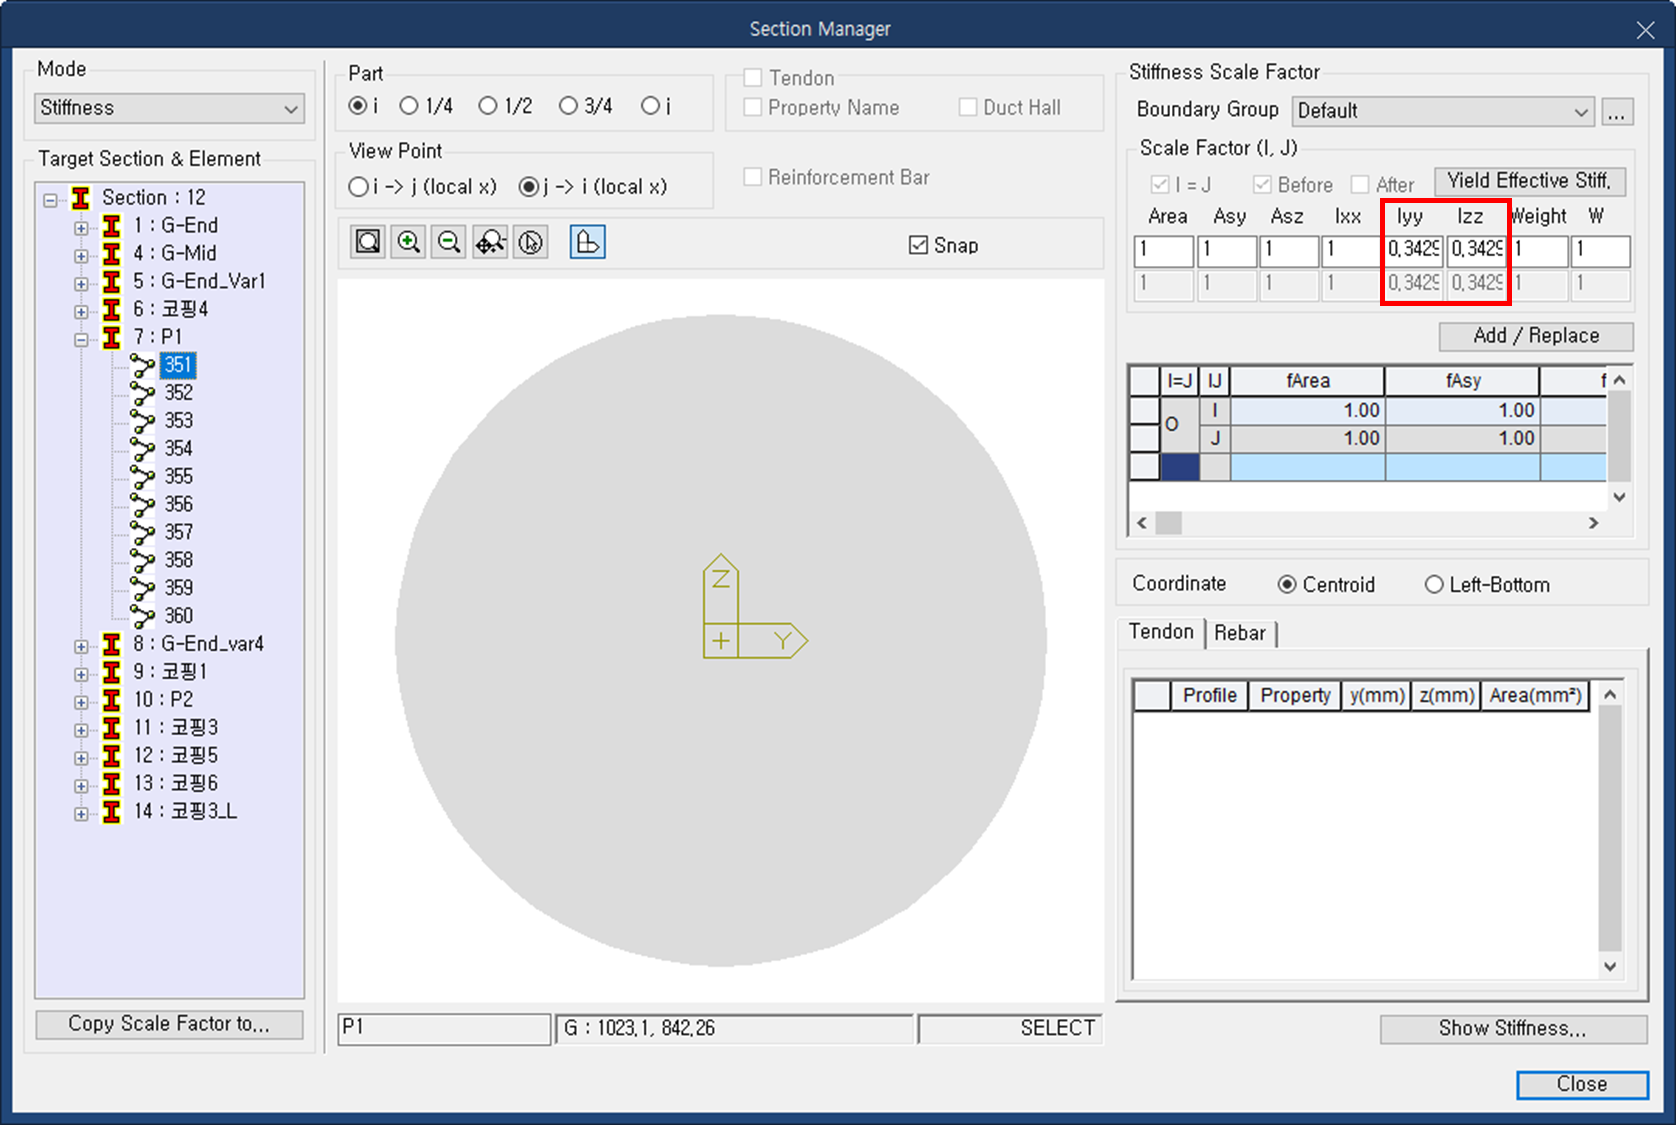Choose Left-Bottom coordinate option

point(1487,585)
